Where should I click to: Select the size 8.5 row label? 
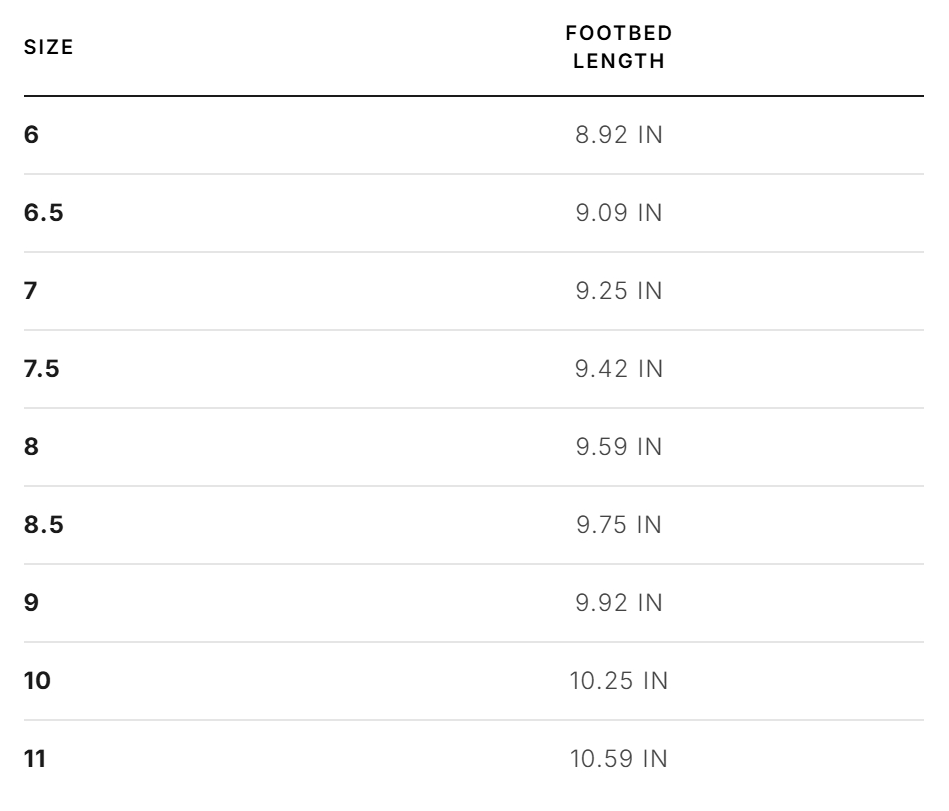[44, 525]
